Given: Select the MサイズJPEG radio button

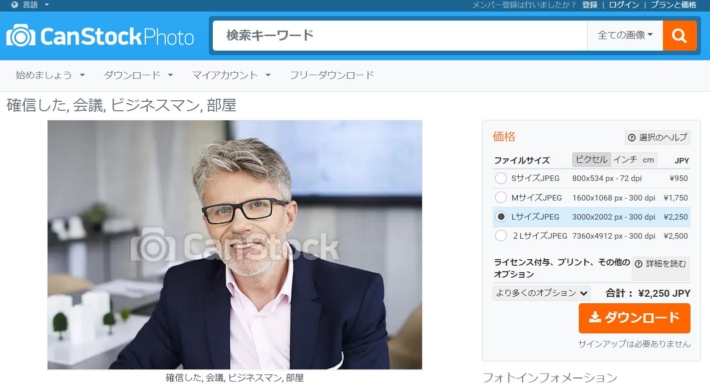Looking at the screenshot, I should [x=500, y=197].
